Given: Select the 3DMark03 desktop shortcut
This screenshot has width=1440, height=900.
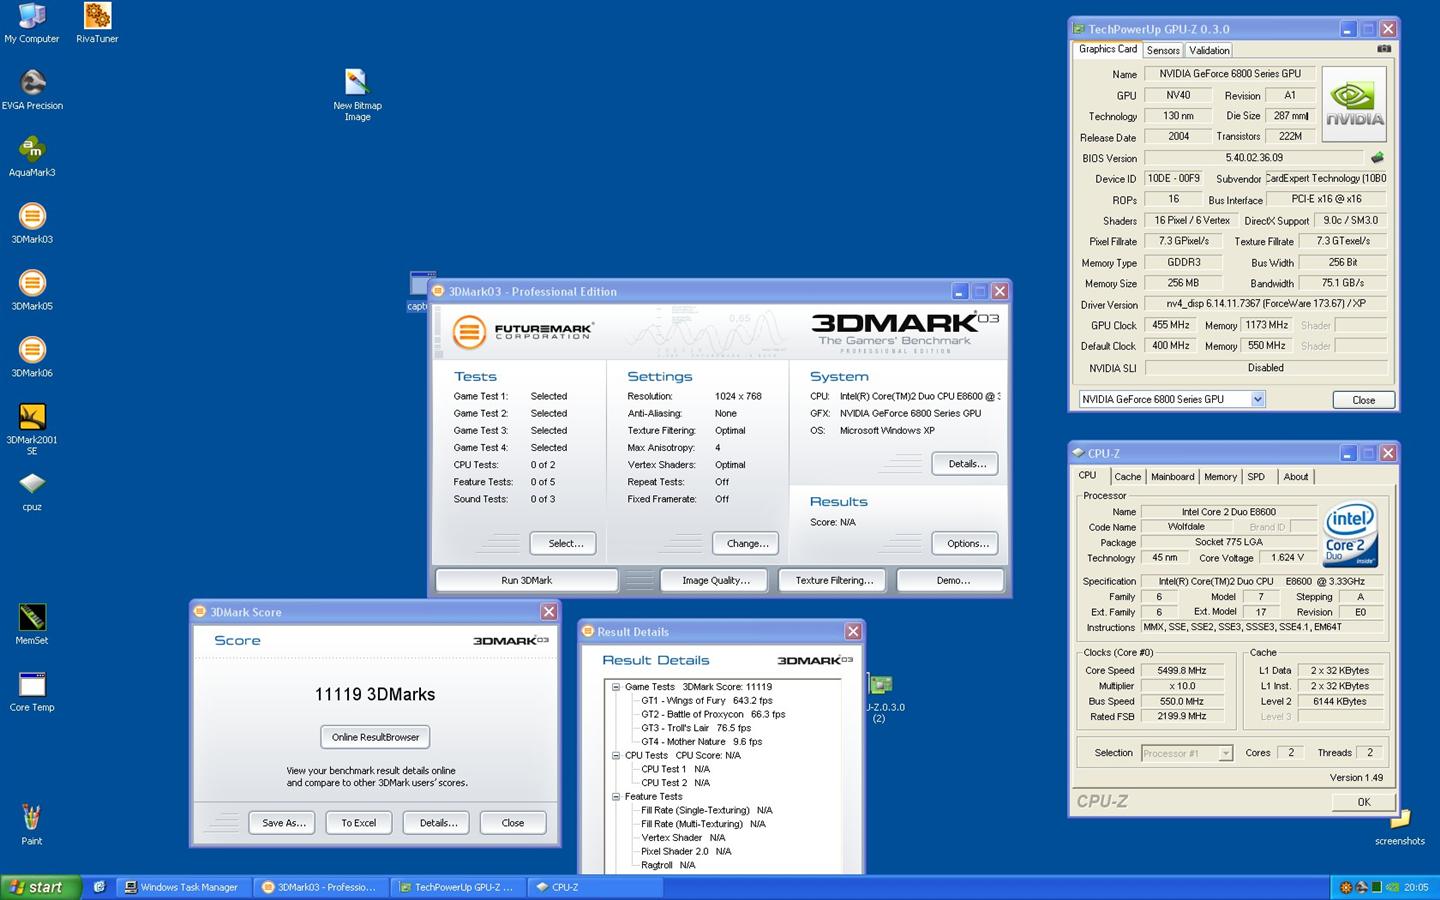Looking at the screenshot, I should 32,224.
